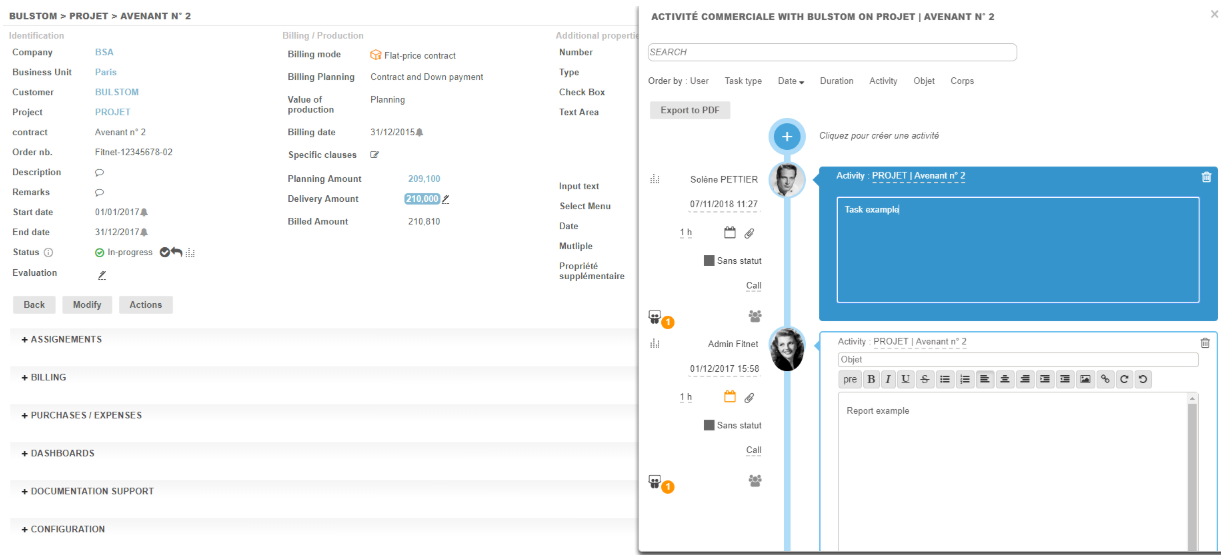
Task: Click the Export to PDF button
Action: 690,110
